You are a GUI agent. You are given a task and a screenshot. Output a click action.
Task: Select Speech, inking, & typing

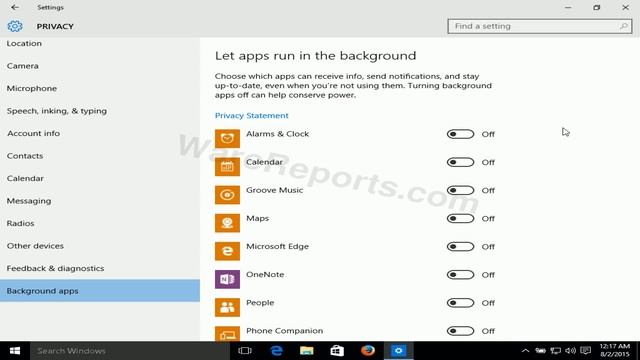[100, 111]
